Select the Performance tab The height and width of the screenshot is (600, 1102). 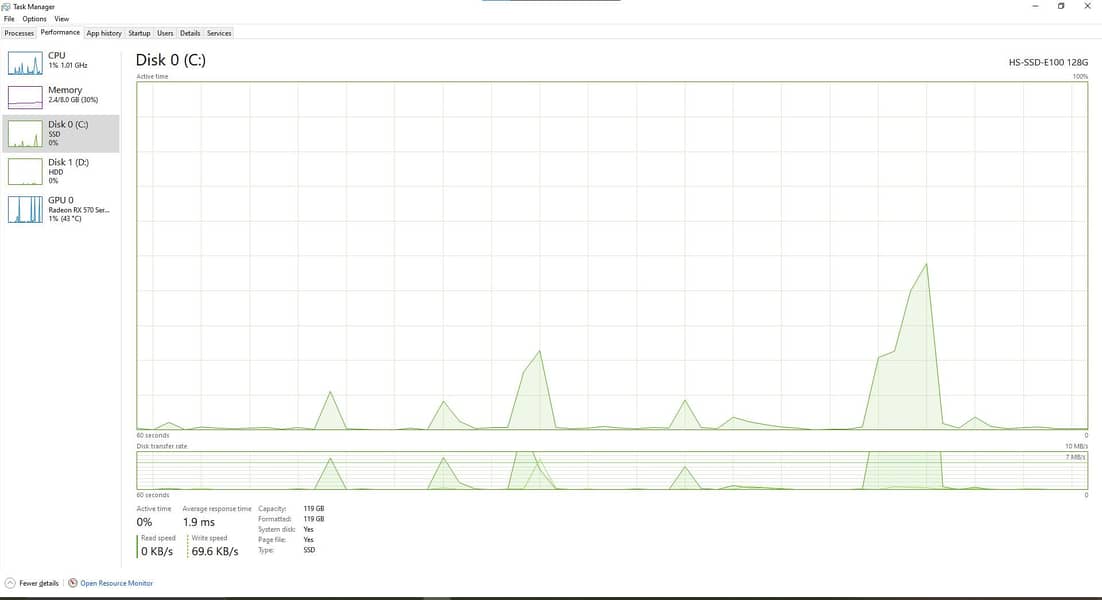click(x=60, y=32)
